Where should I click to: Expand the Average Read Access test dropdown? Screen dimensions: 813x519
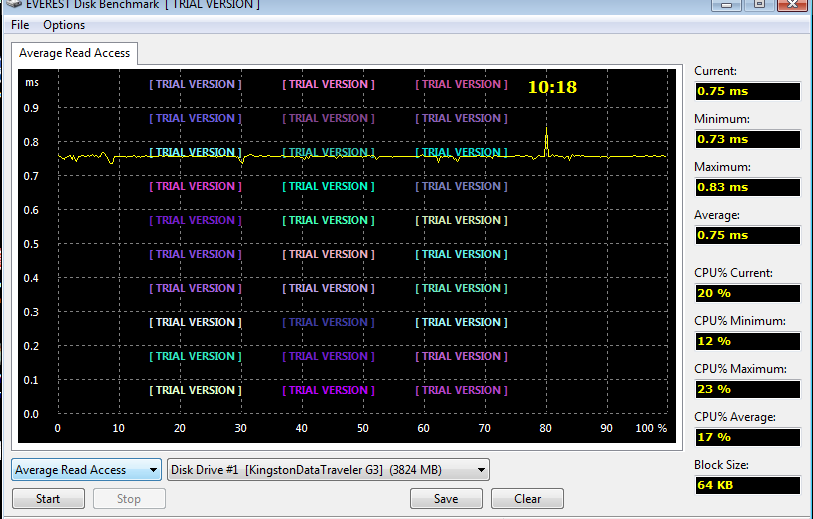click(86, 470)
